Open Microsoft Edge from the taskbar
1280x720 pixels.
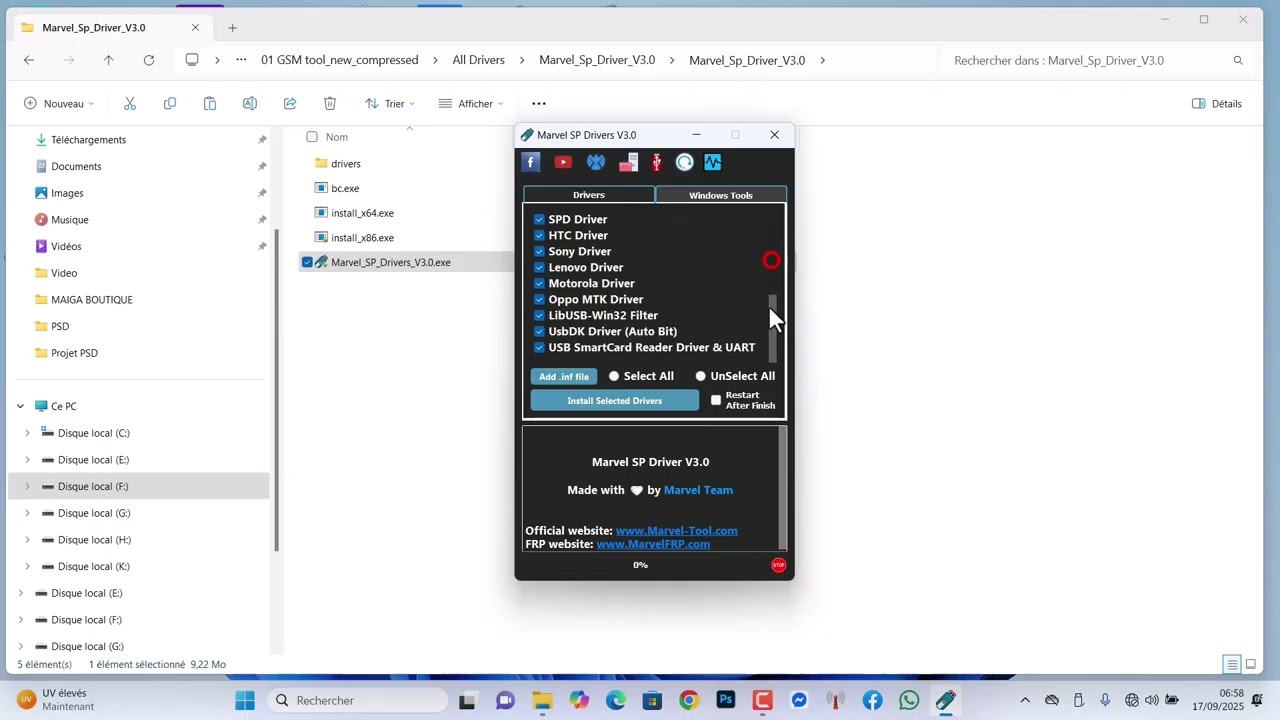click(616, 701)
